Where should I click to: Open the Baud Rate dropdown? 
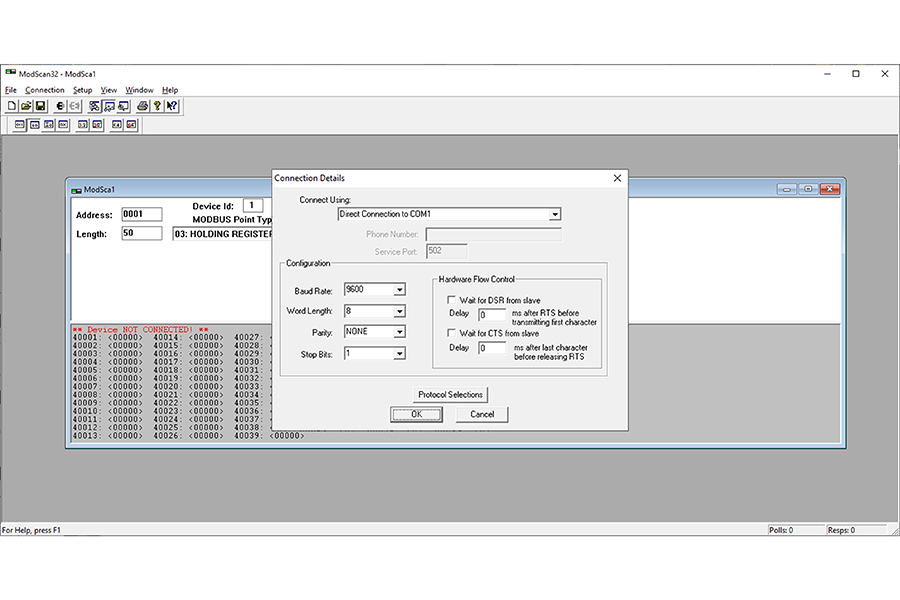(x=399, y=290)
